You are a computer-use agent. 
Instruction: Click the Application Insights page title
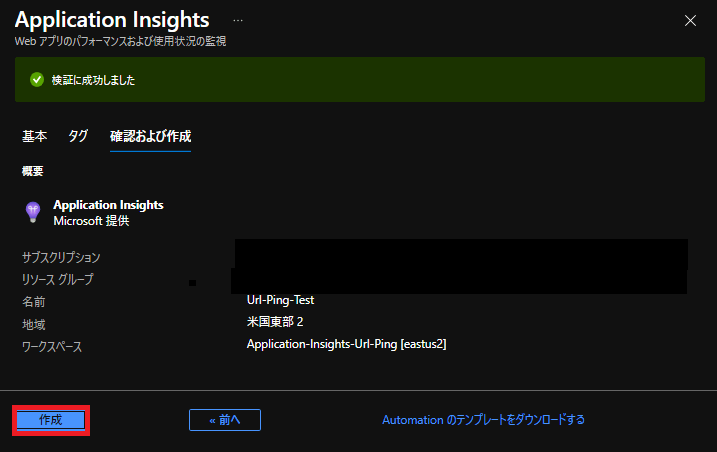[x=112, y=20]
